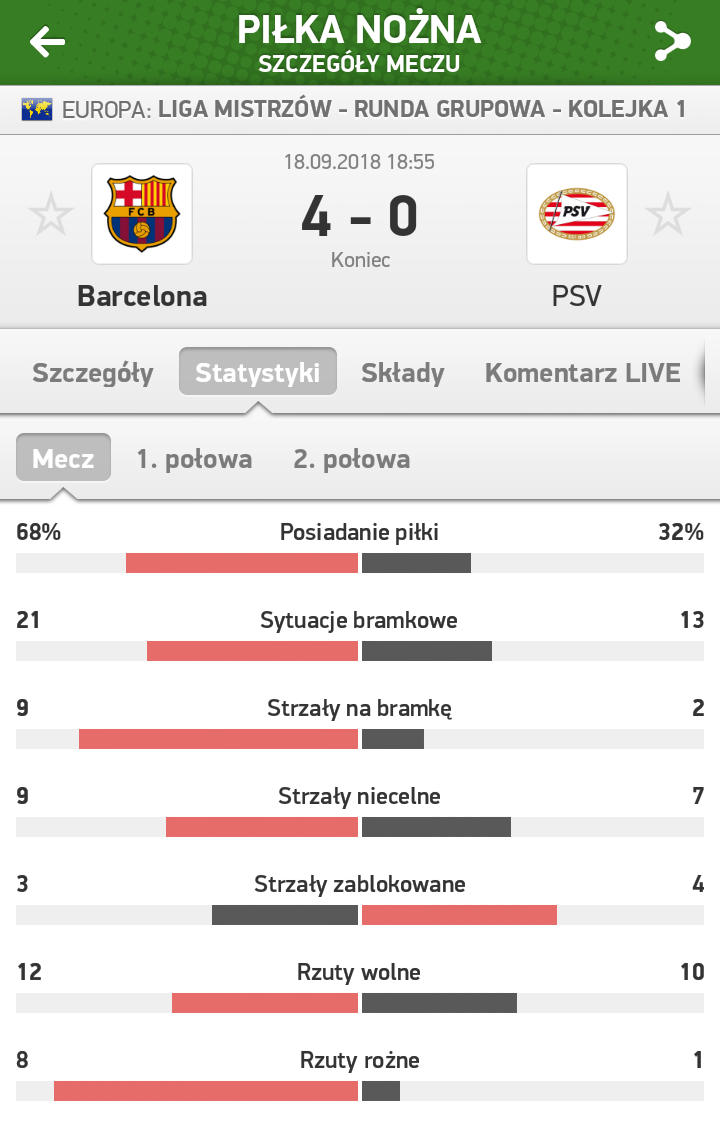720x1125 pixels.
Task: Click the Rzuty rożne stat bar
Action: click(x=360, y=1091)
